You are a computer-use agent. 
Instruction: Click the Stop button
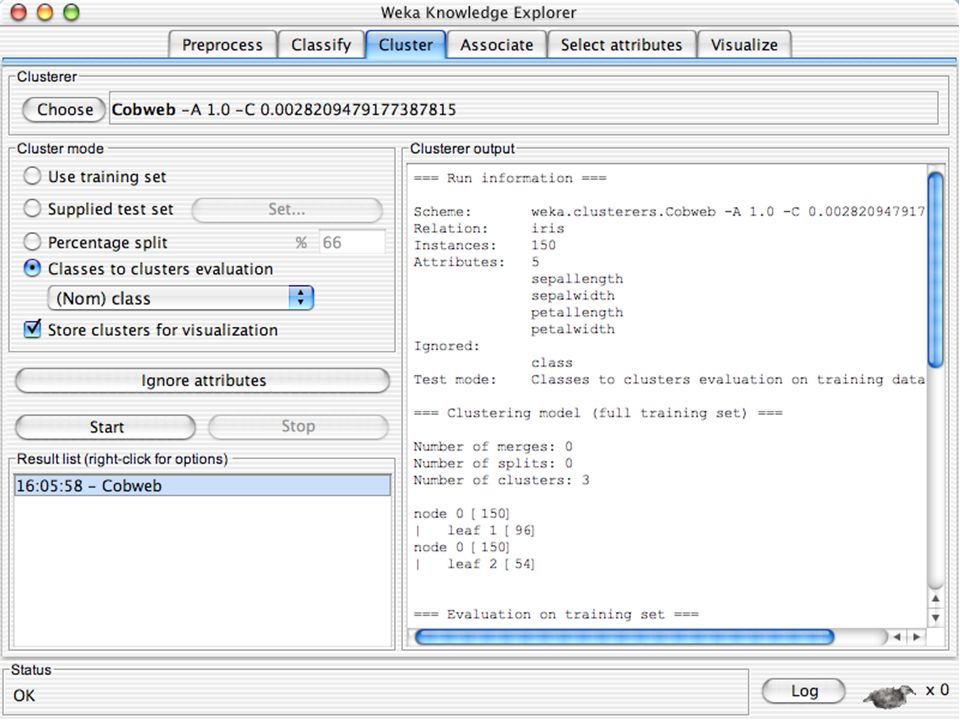298,426
